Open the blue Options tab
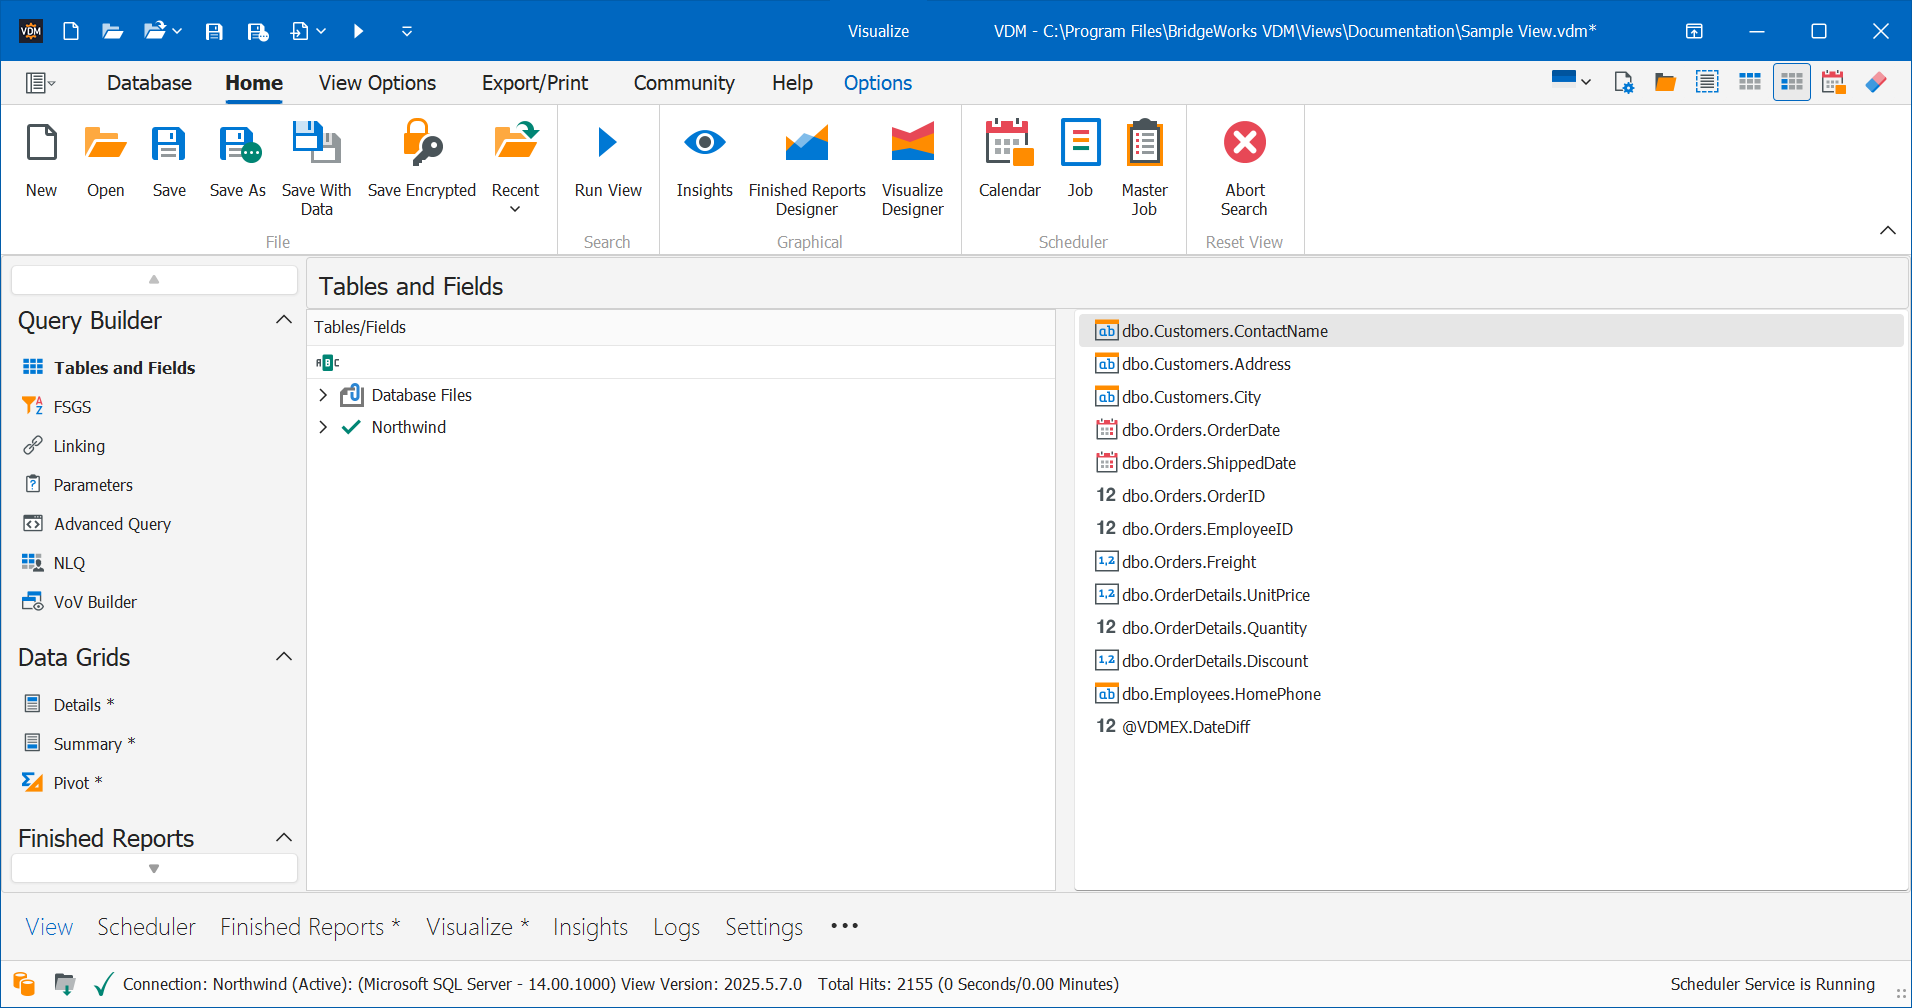The image size is (1912, 1008). [x=878, y=83]
